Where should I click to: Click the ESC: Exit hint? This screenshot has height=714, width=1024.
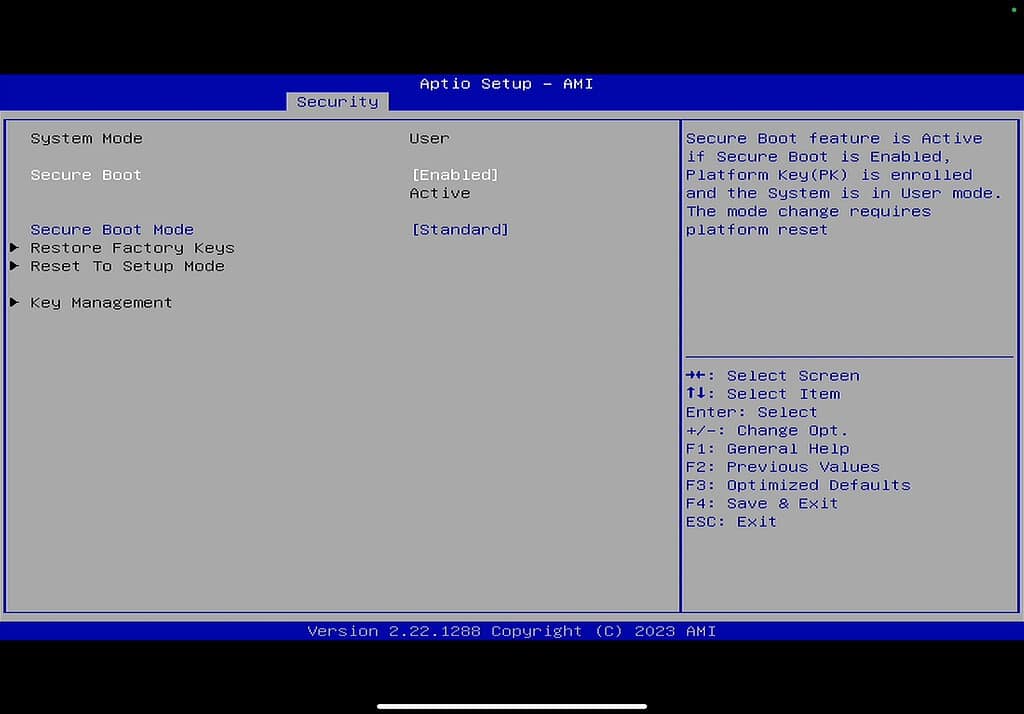click(x=731, y=522)
